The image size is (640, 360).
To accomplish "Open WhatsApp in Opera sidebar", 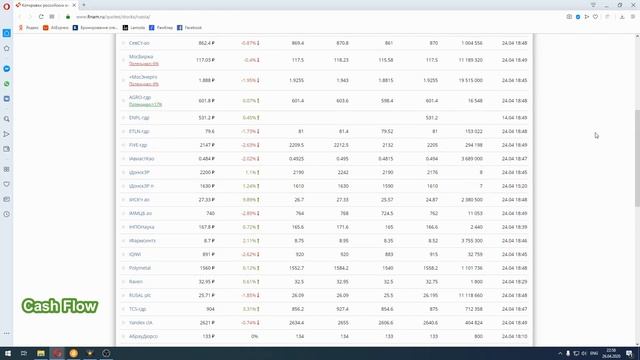I will click(7, 84).
